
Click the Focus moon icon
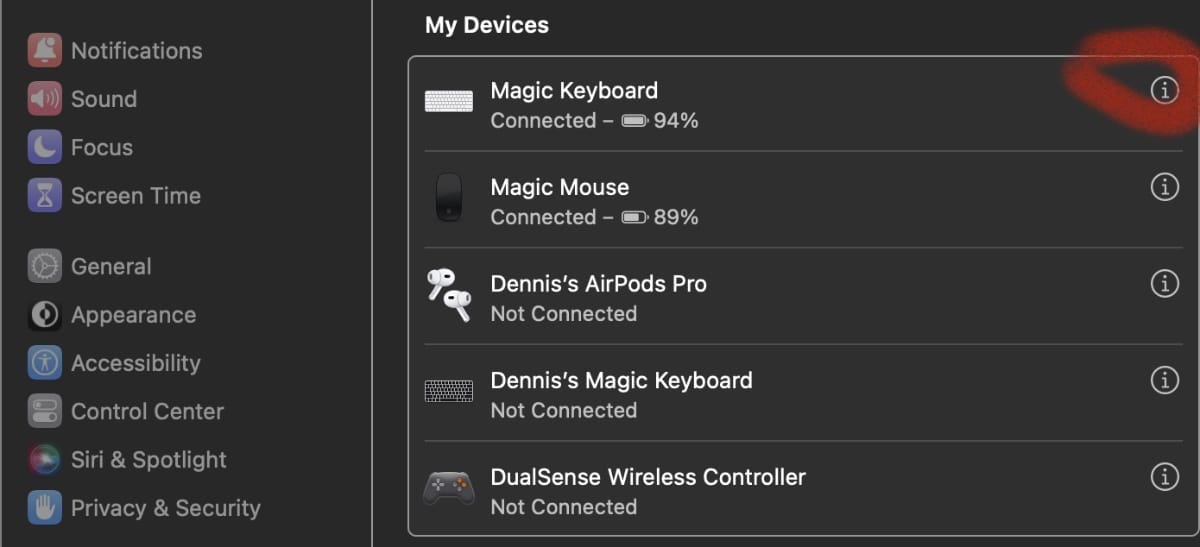[x=45, y=147]
